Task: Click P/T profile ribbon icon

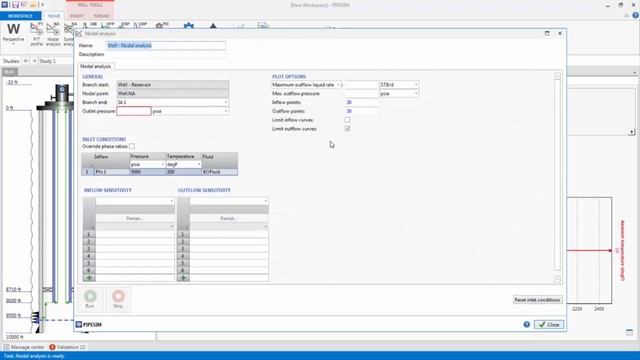Action: pos(36,34)
